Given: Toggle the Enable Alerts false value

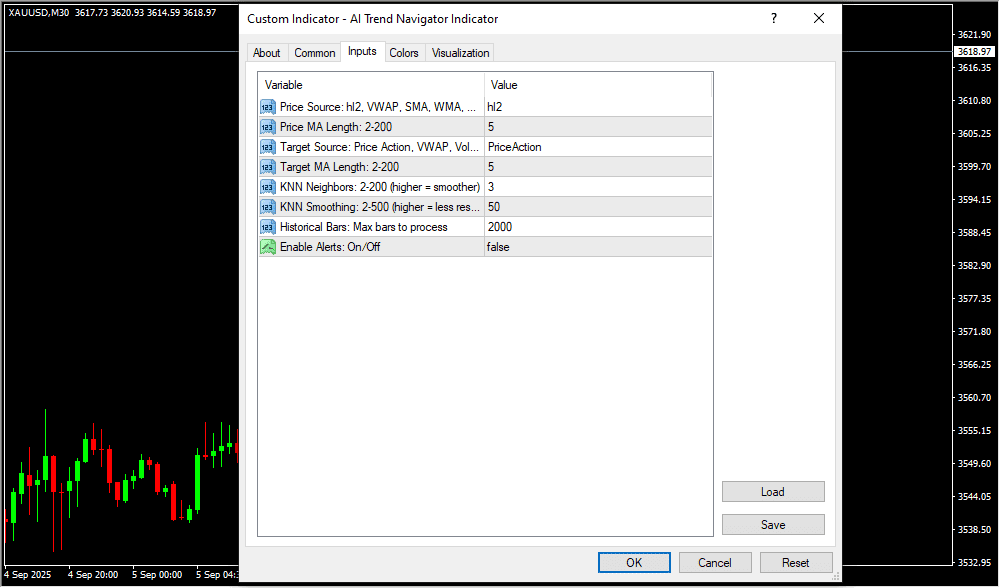Looking at the screenshot, I should 597,247.
